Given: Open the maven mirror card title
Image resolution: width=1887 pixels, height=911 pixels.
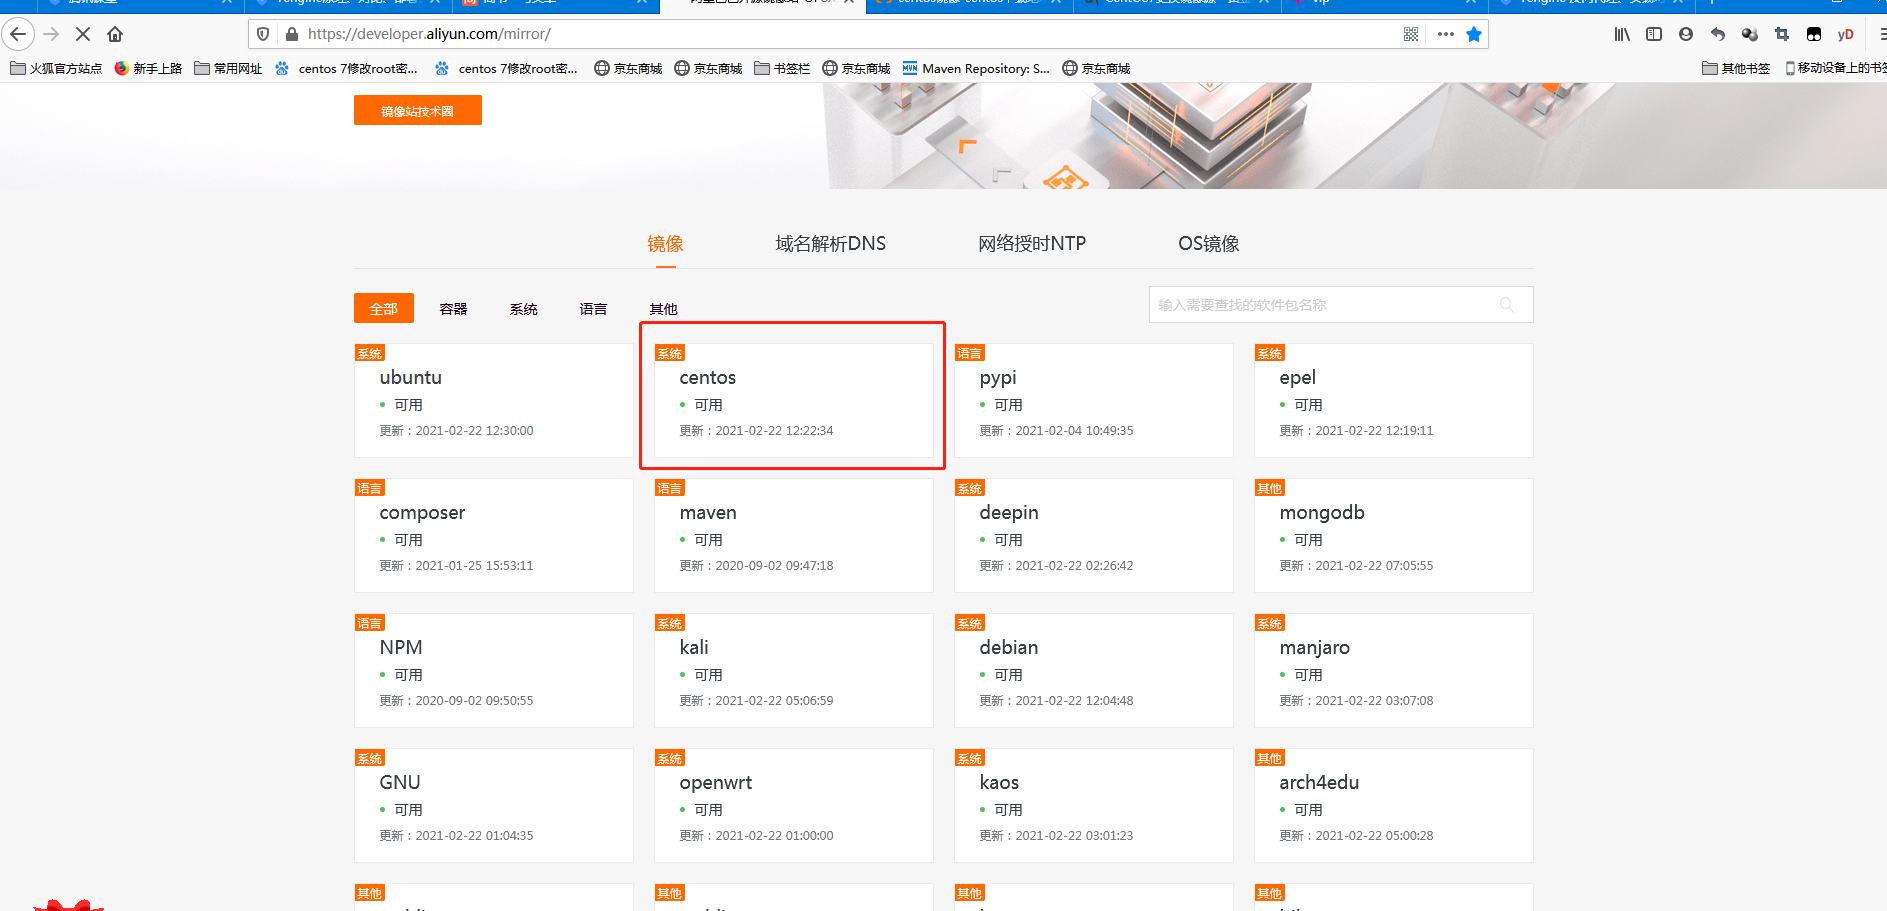Looking at the screenshot, I should click(x=708, y=512).
